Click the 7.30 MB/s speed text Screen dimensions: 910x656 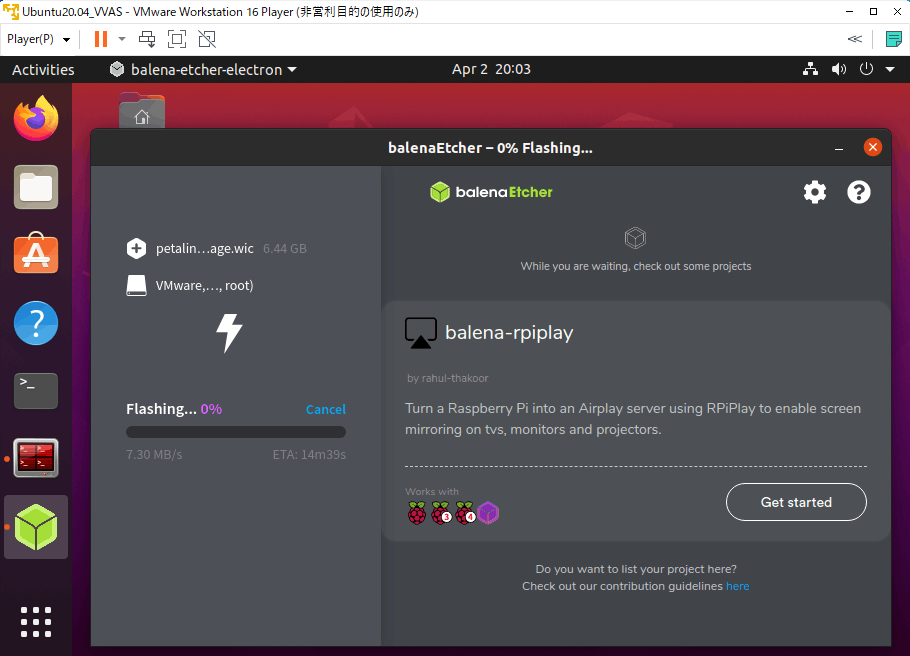tap(154, 455)
